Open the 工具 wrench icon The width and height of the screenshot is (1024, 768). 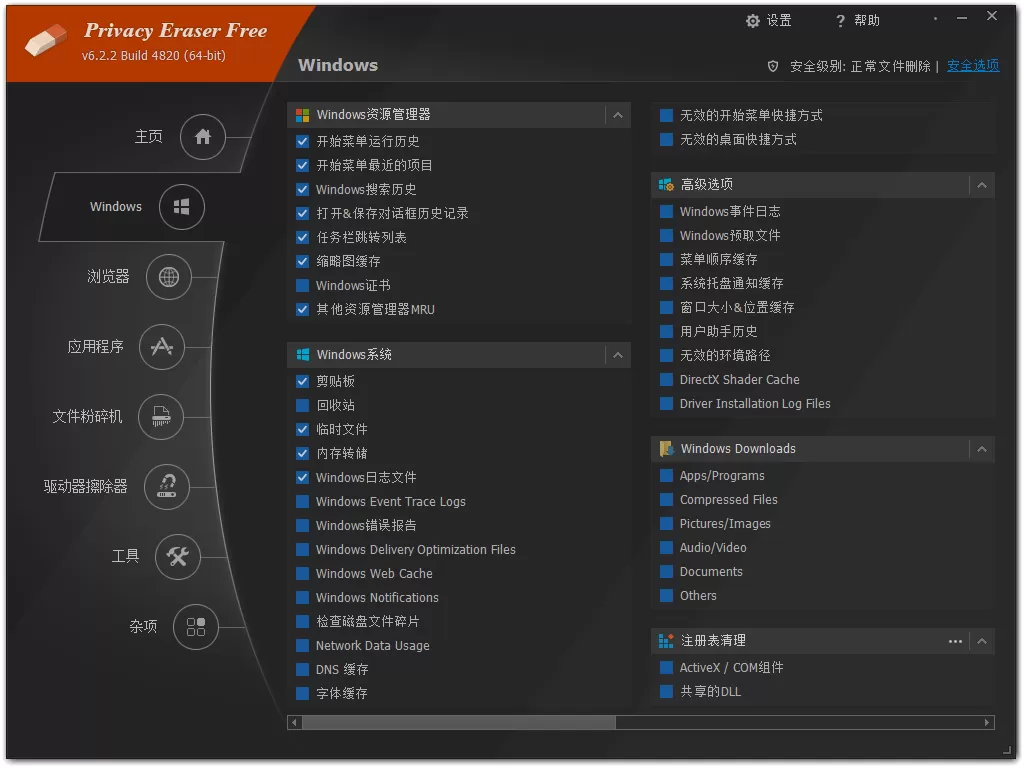pos(178,557)
